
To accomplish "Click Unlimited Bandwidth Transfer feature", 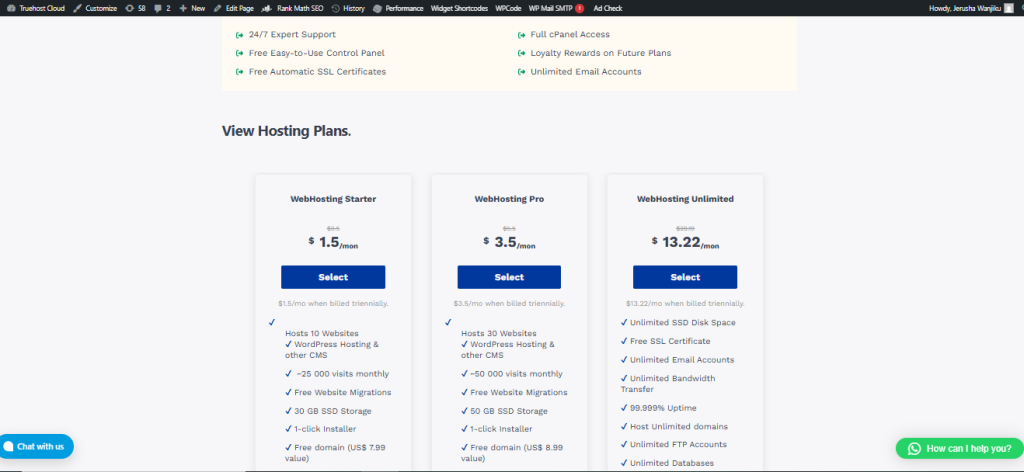I will point(668,384).
